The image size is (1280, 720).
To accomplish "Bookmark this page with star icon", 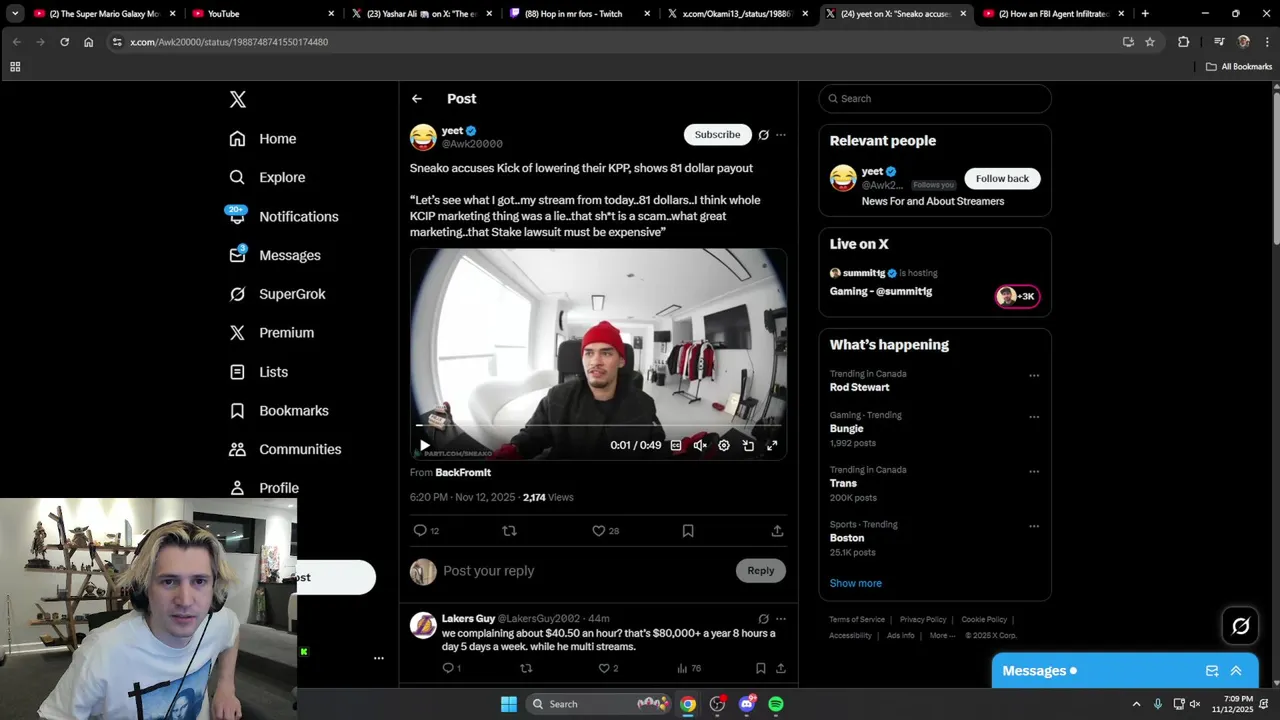I will pos(1150,42).
